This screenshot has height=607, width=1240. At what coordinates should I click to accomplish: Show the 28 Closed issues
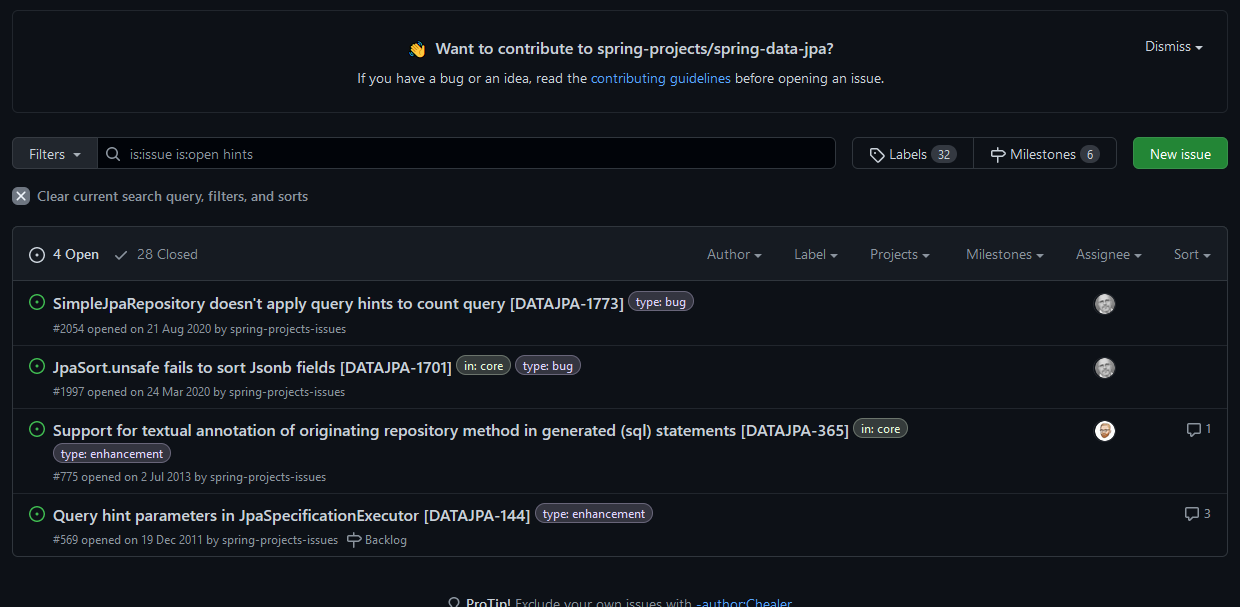[x=156, y=255]
